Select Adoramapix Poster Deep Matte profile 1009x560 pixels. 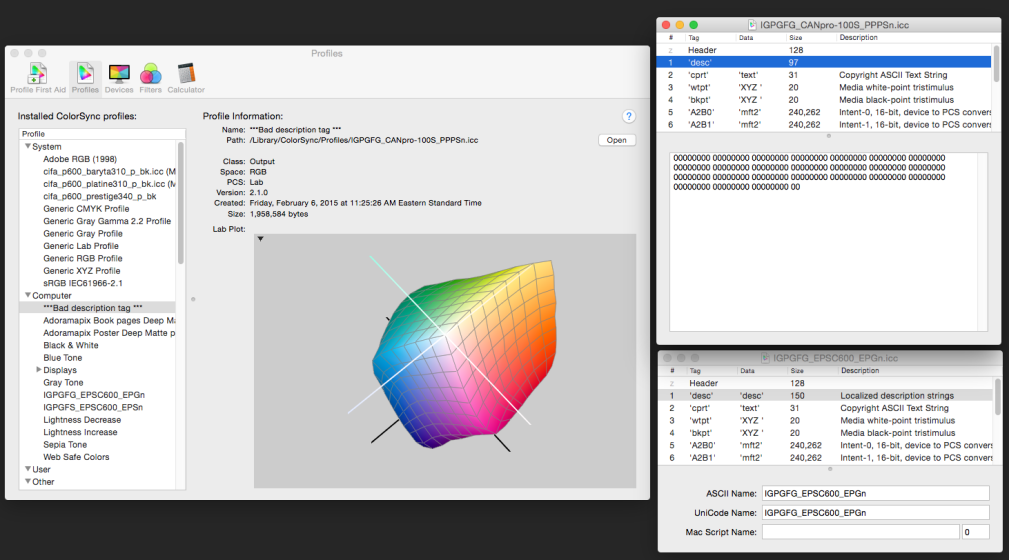(109, 333)
